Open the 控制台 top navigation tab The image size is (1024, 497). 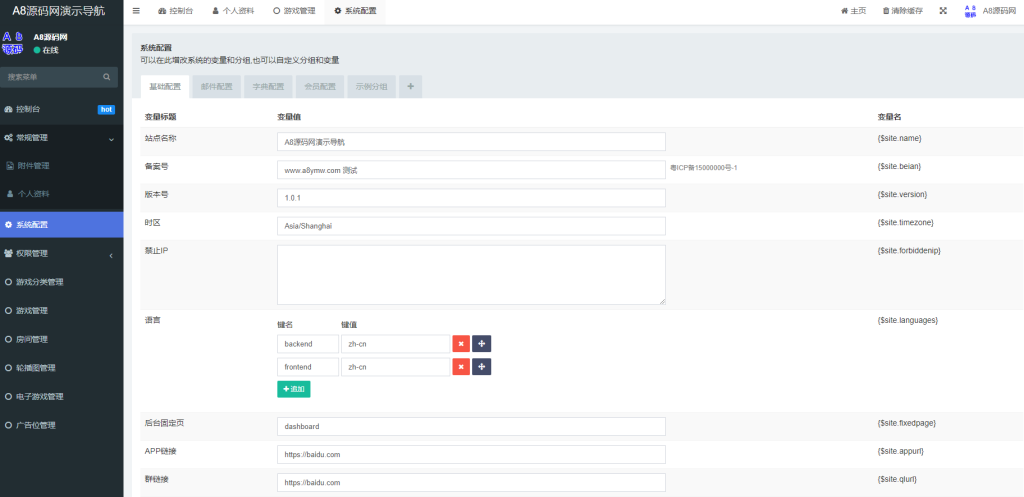[175, 11]
